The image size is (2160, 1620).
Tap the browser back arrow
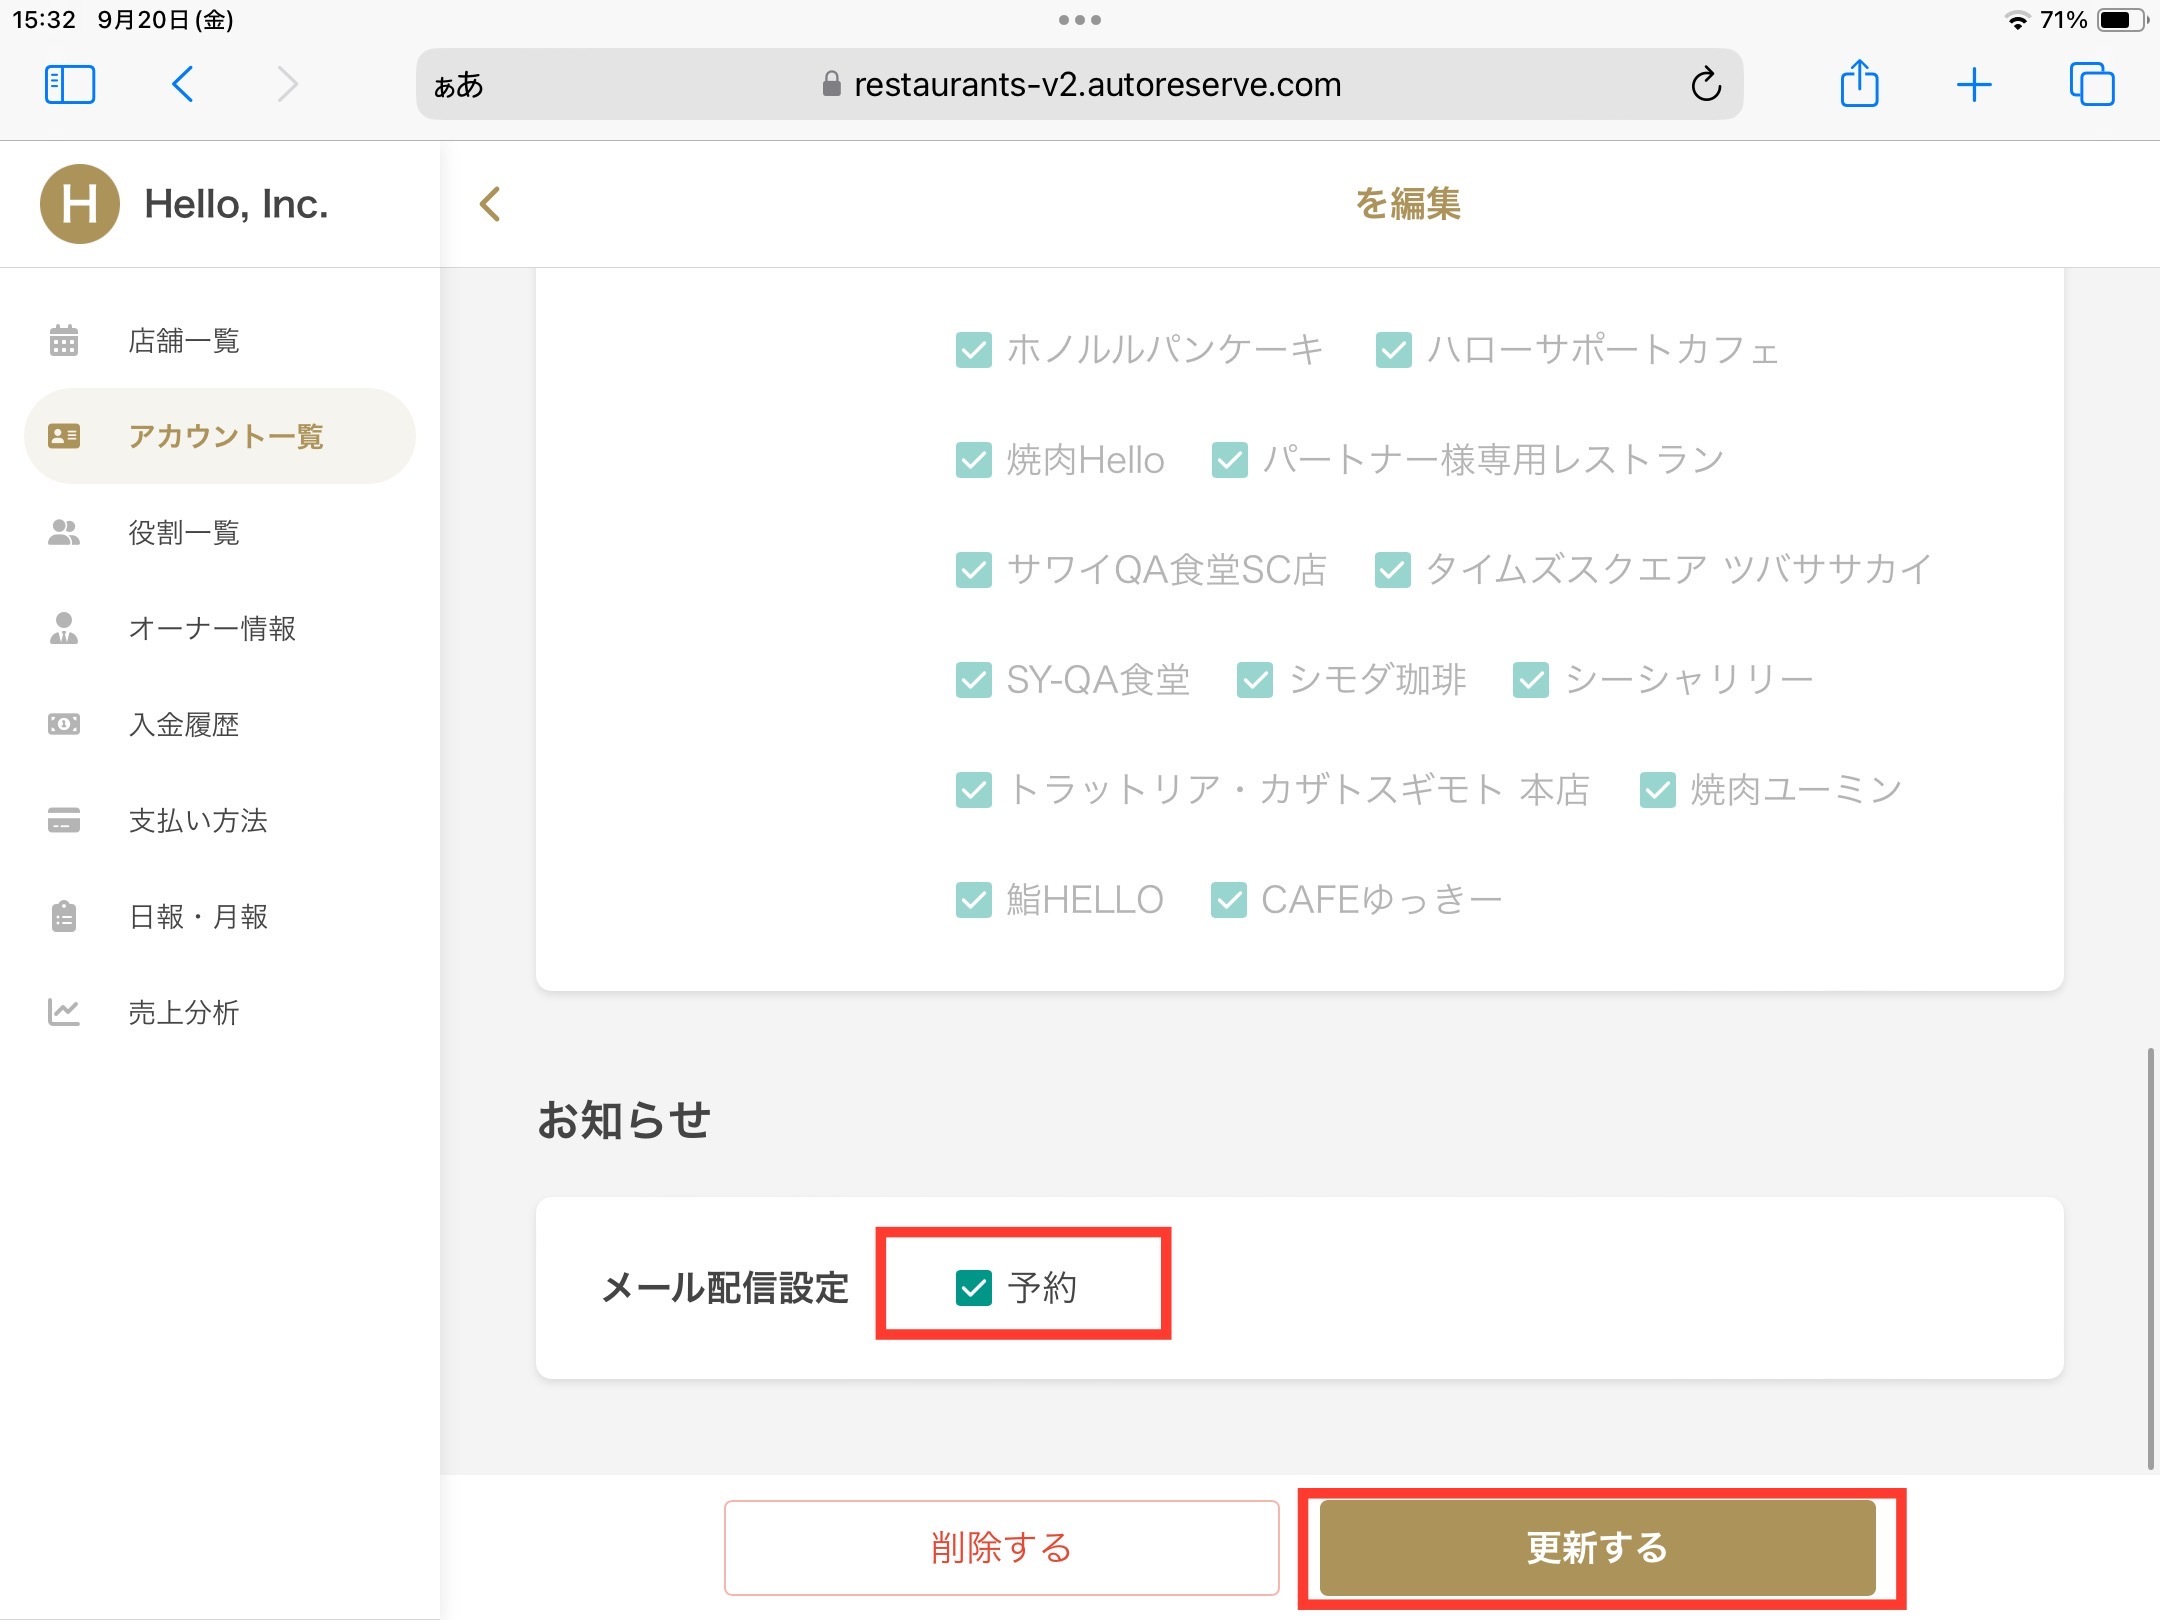click(183, 85)
